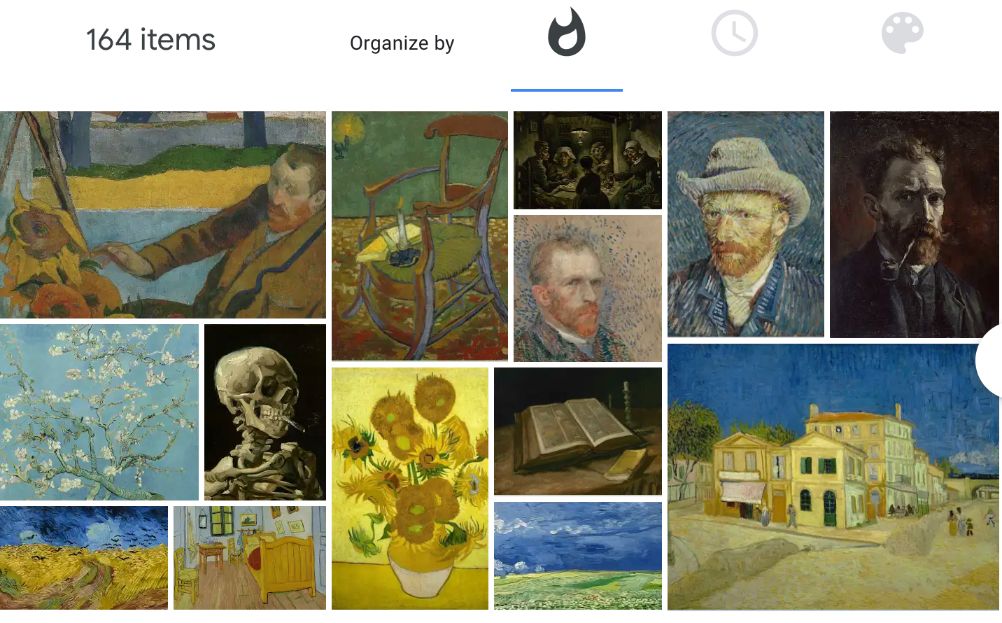The width and height of the screenshot is (1002, 623).
Task: Click the white next arrow at right edge
Action: 989,361
